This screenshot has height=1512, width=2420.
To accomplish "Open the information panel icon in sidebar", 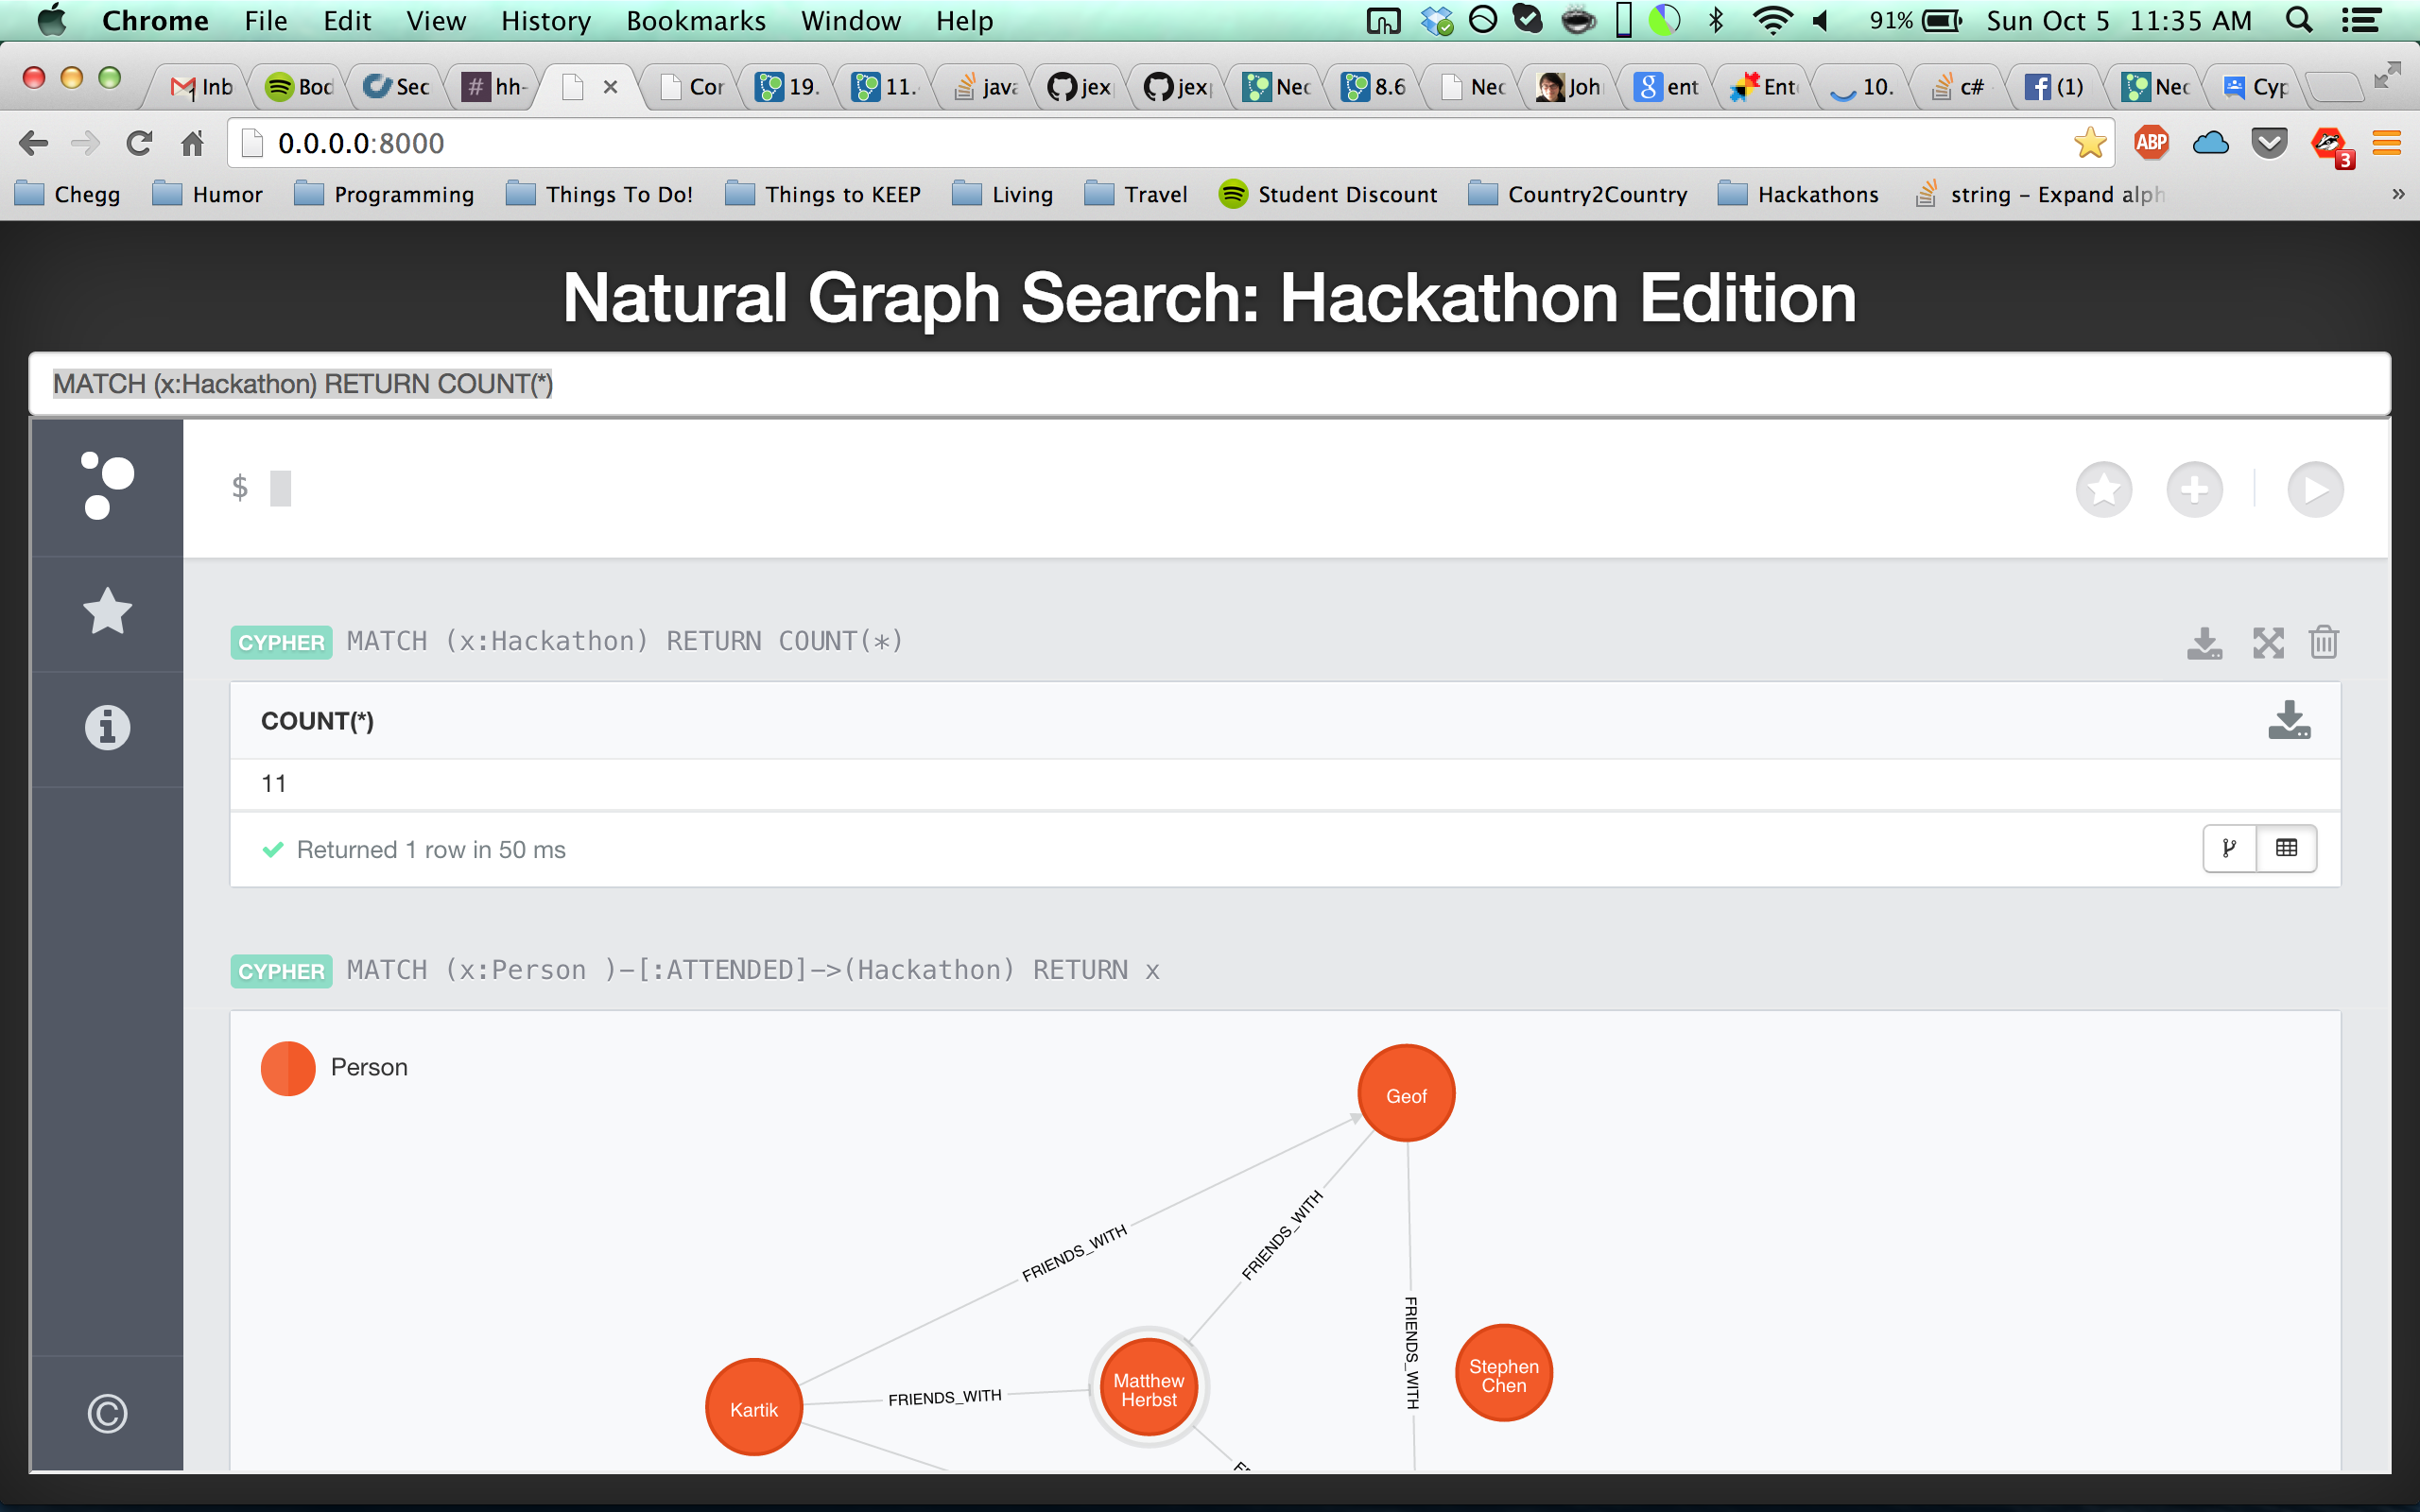I will 107,727.
